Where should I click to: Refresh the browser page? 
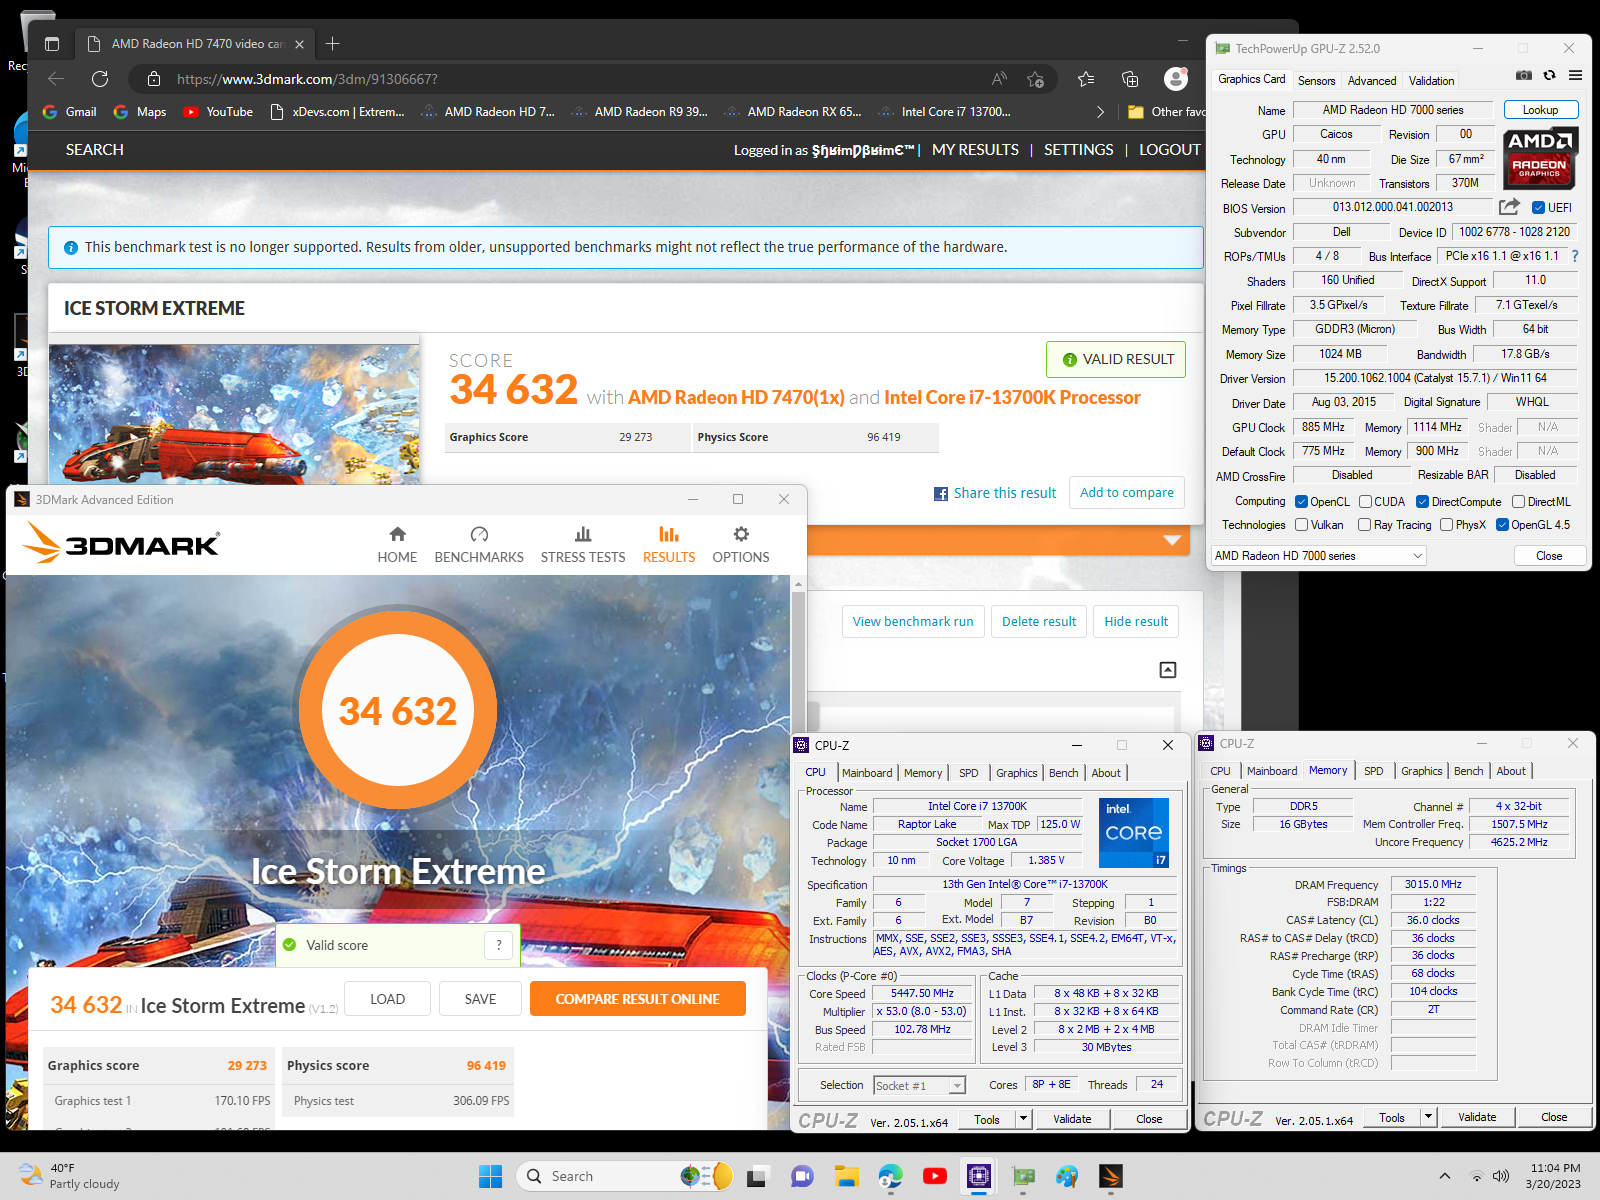coord(100,79)
